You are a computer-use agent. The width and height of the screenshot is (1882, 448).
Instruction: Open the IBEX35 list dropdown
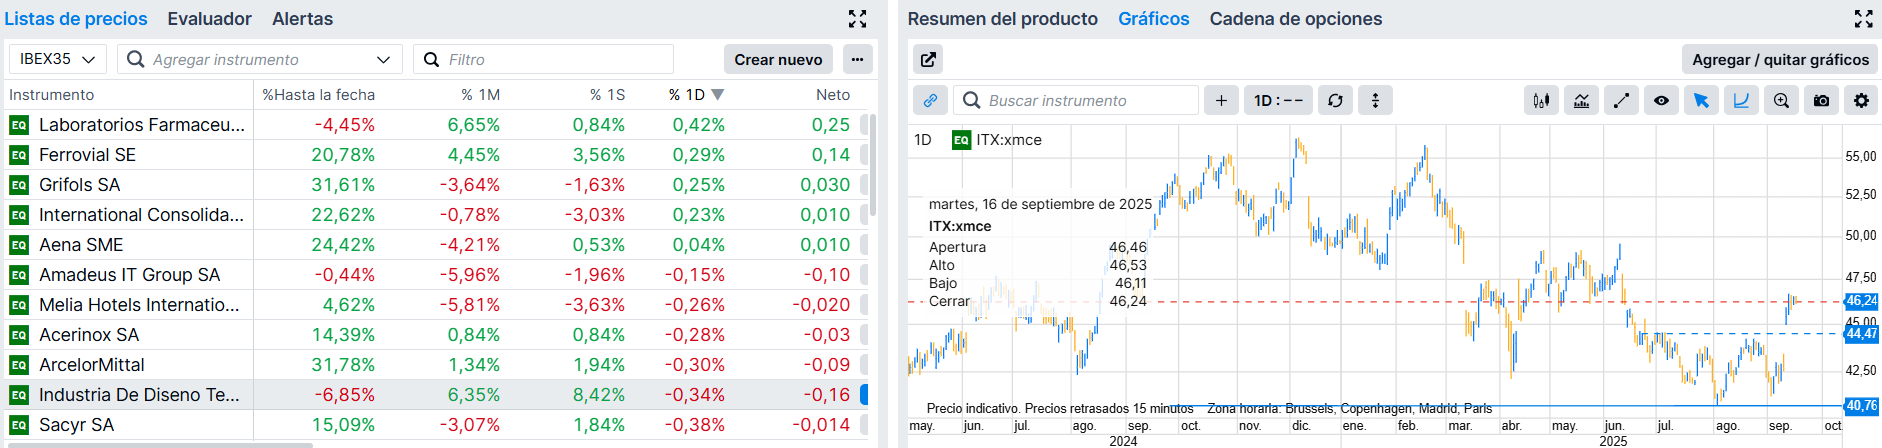[x=57, y=59]
